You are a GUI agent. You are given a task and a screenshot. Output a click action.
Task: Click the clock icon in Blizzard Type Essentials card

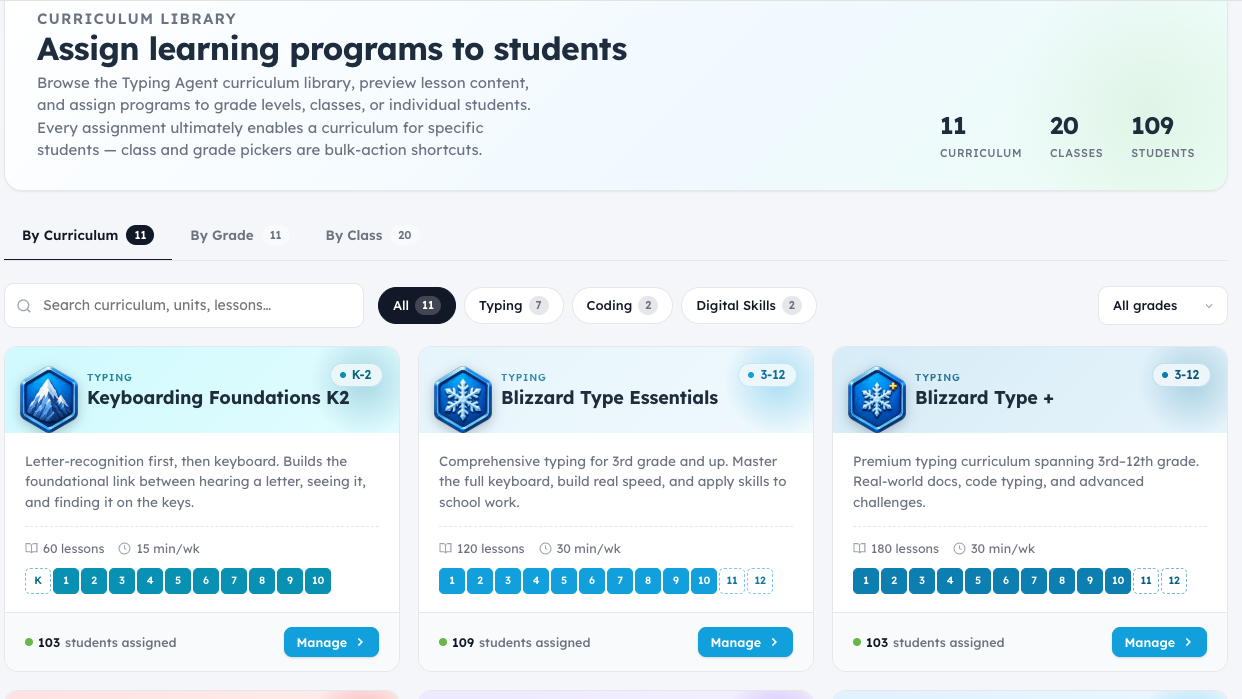[x=546, y=549]
